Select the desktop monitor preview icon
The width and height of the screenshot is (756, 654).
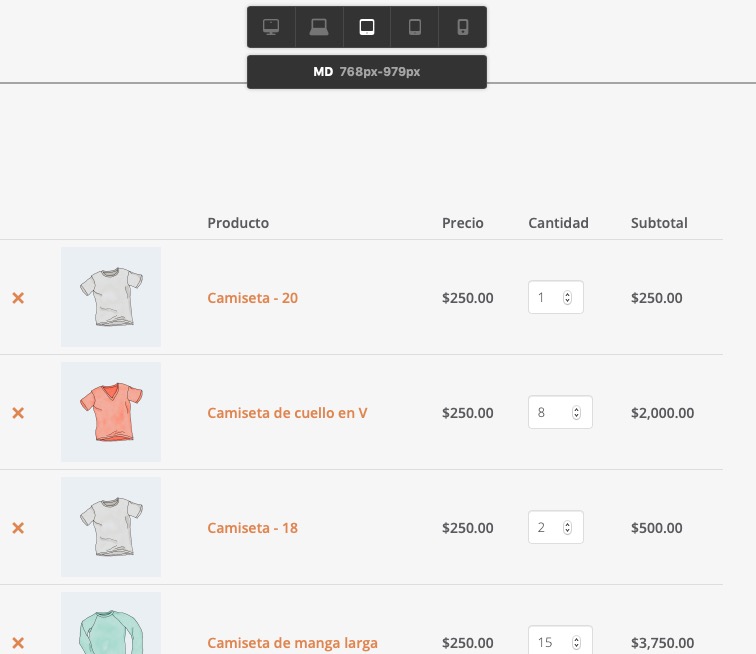point(271,27)
